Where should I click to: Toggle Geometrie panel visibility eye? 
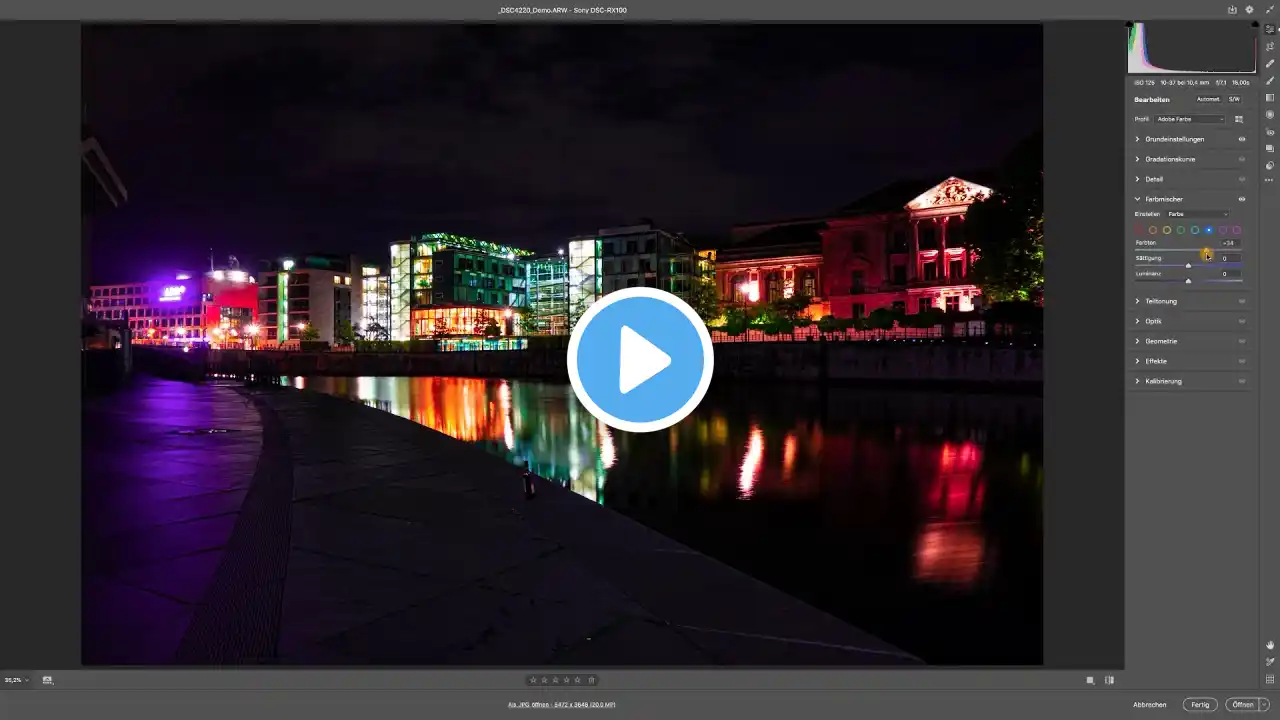click(1242, 341)
